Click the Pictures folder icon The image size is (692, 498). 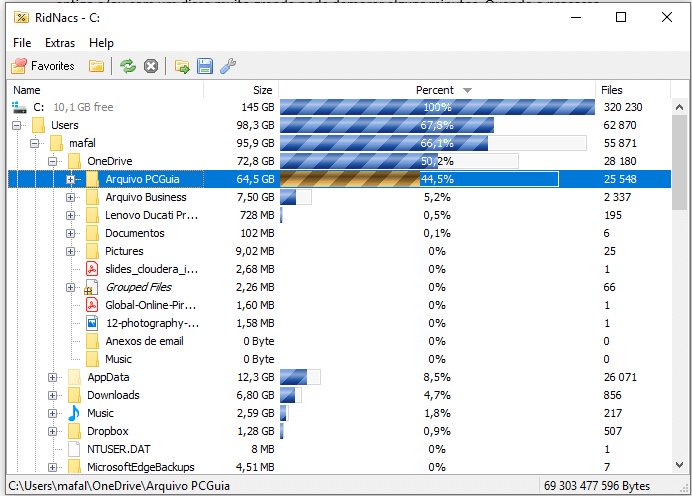tap(92, 251)
